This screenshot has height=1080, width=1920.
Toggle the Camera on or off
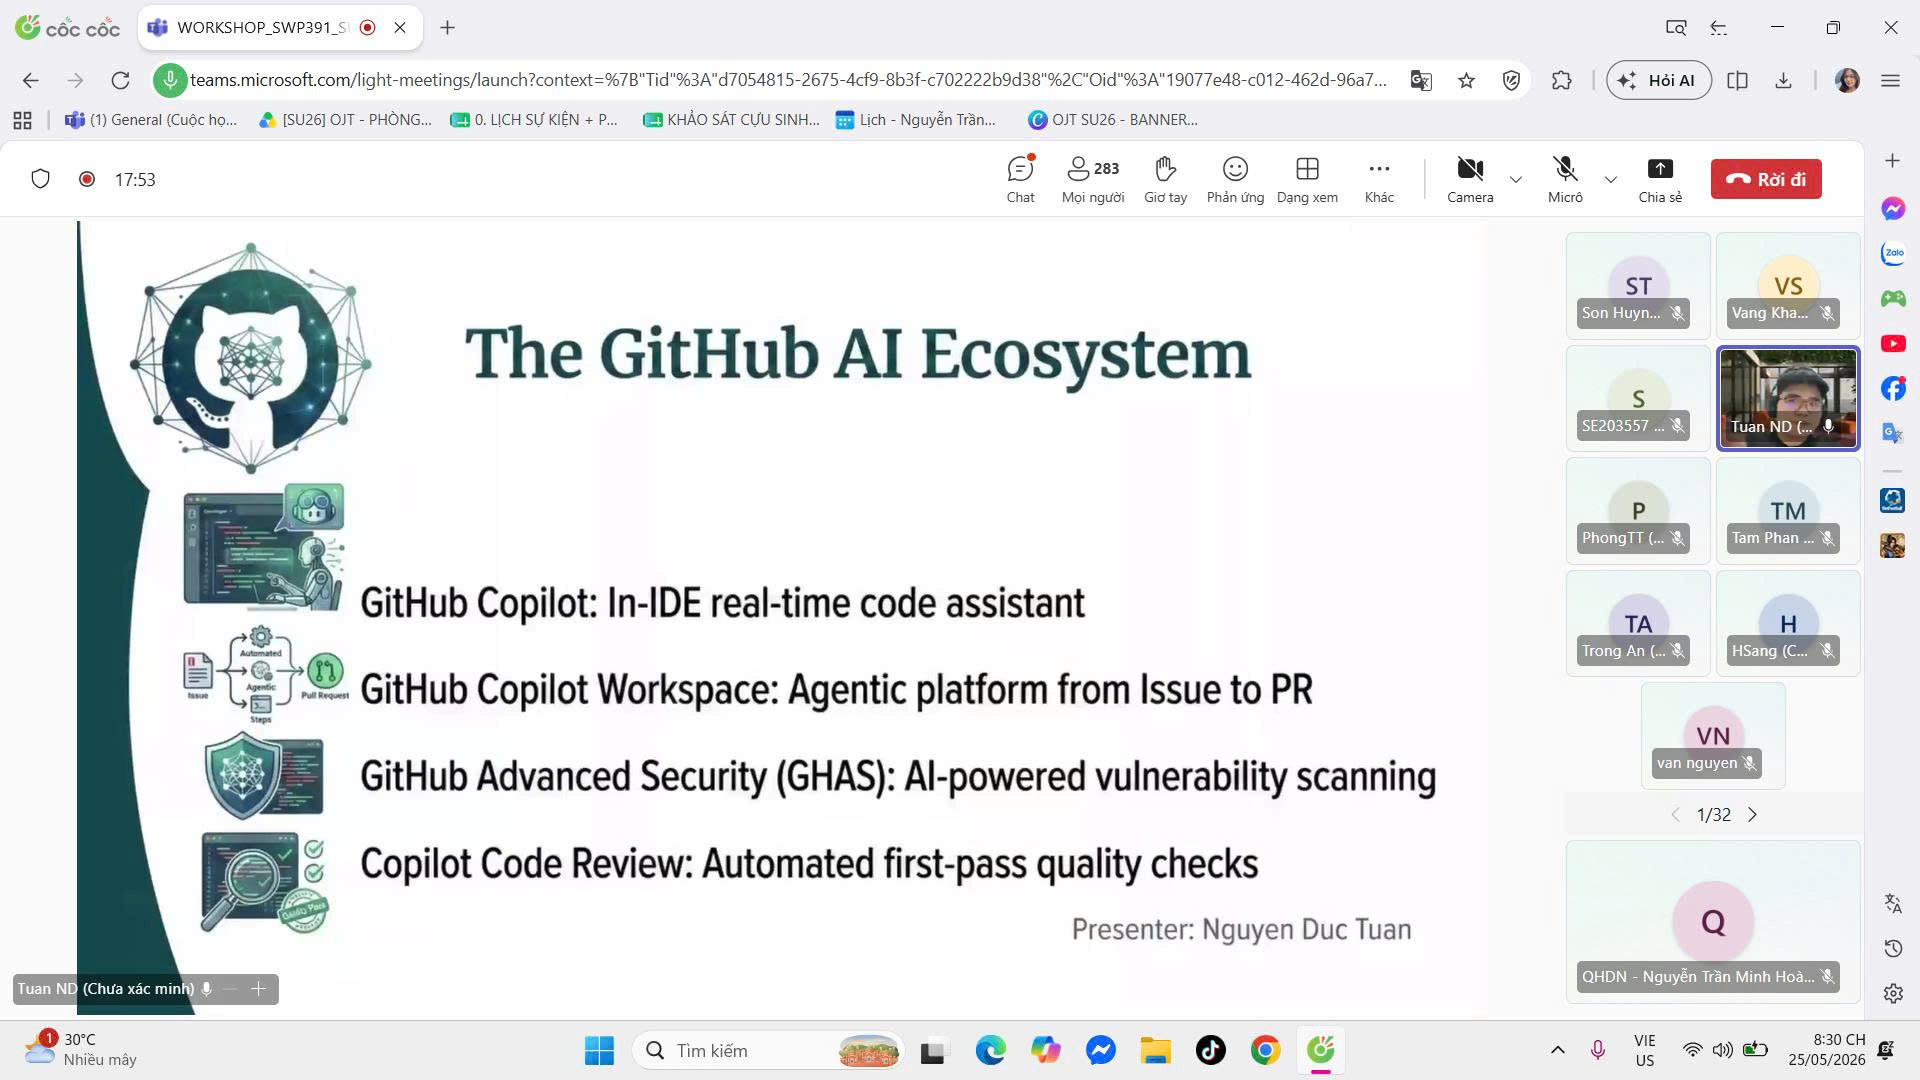tap(1470, 180)
